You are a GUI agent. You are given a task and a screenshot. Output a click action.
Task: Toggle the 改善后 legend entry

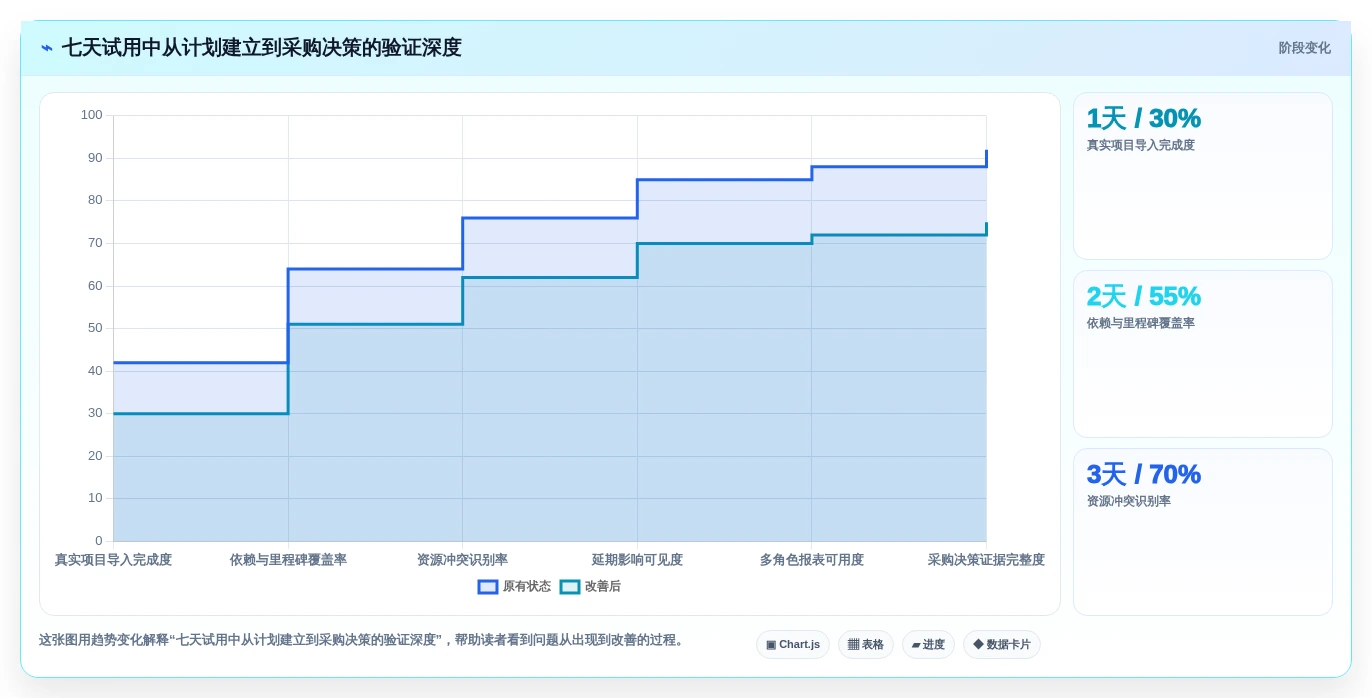pos(590,587)
